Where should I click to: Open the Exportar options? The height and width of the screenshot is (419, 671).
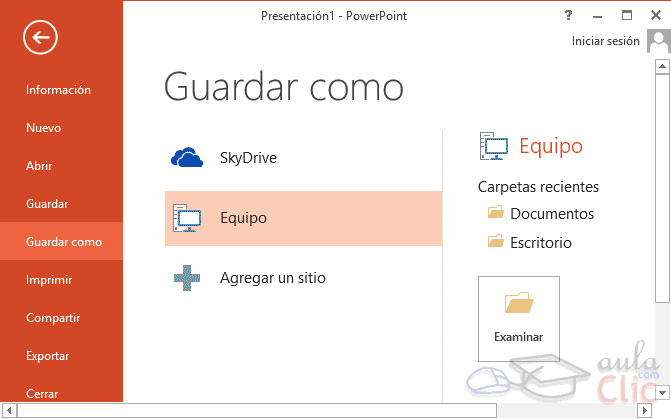click(48, 356)
